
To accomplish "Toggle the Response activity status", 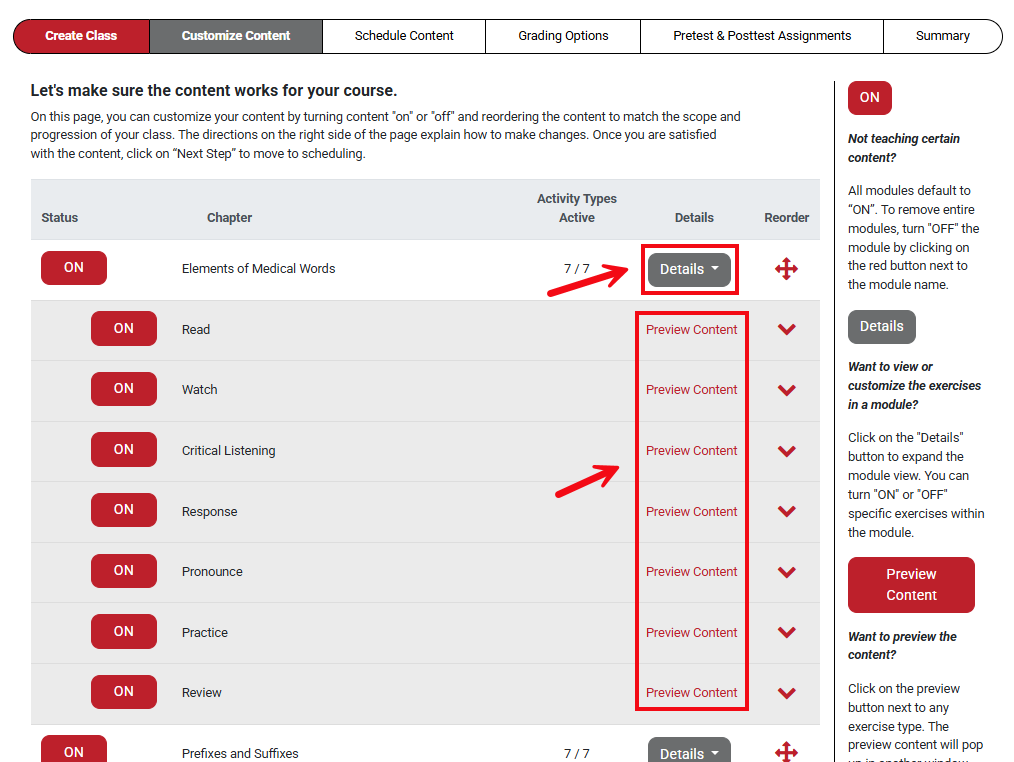I will click(123, 510).
